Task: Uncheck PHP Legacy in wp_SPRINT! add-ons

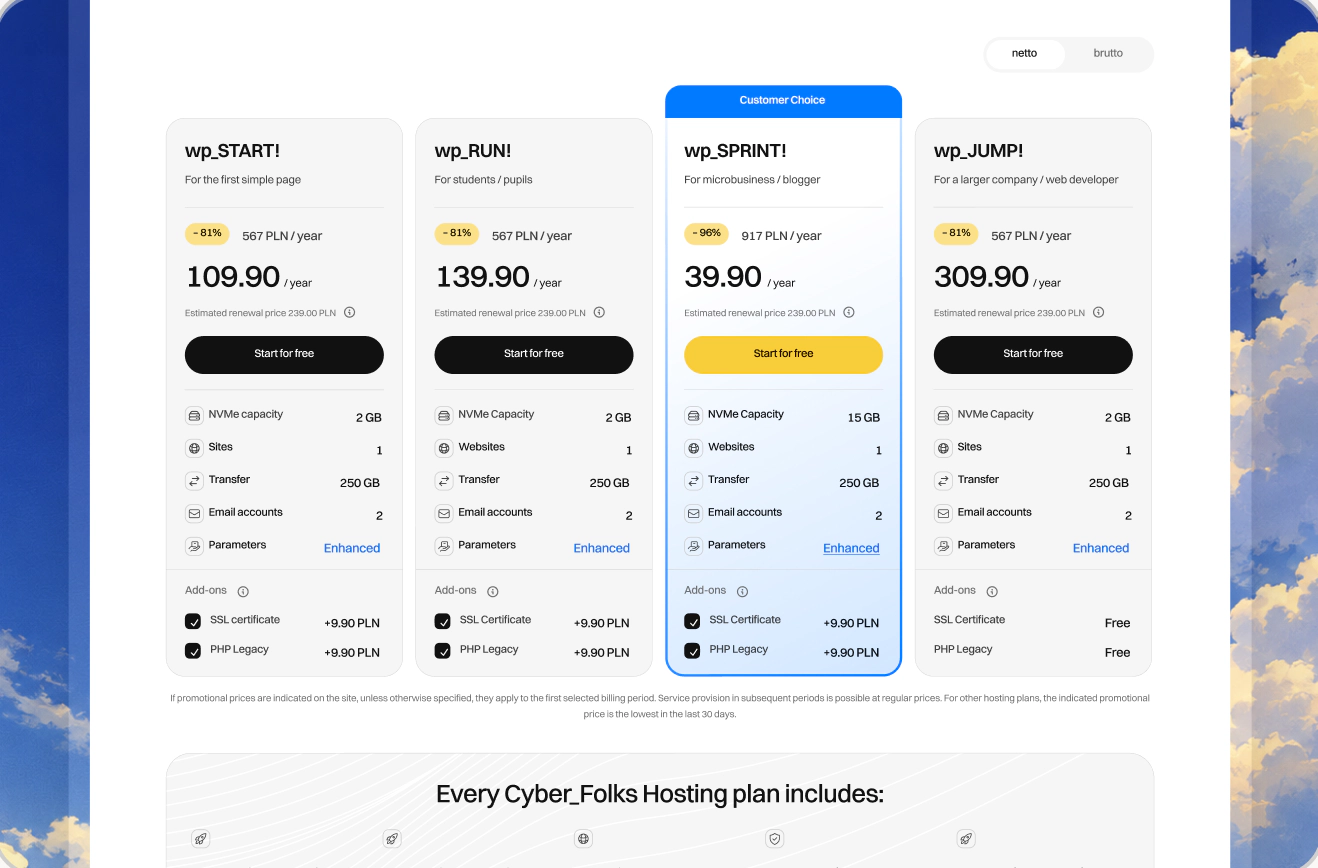Action: click(x=692, y=651)
